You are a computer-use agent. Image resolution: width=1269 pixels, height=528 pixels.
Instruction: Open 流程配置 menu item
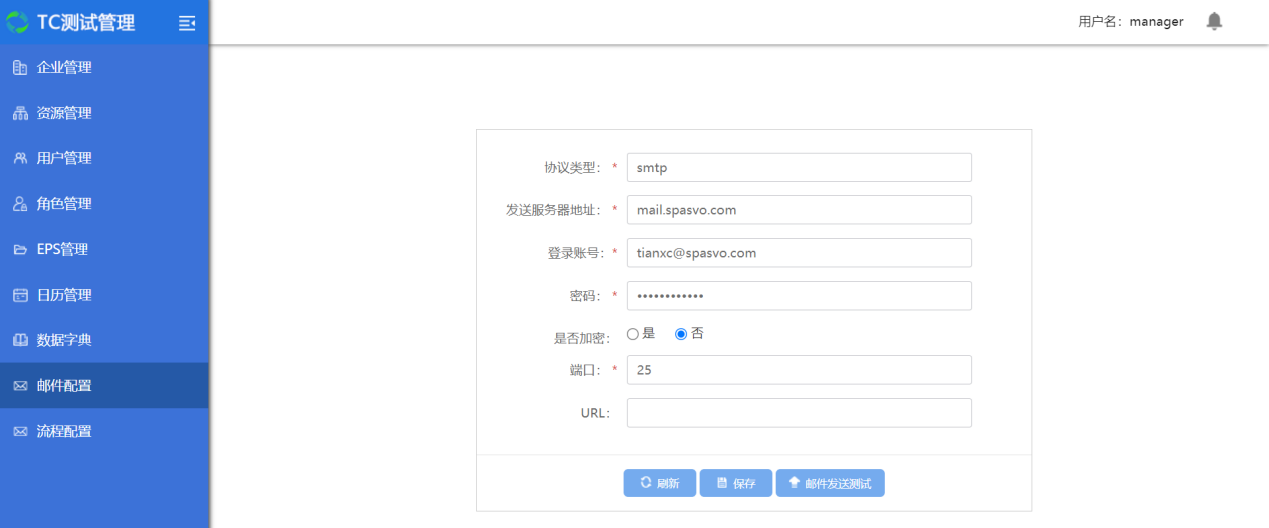click(64, 432)
